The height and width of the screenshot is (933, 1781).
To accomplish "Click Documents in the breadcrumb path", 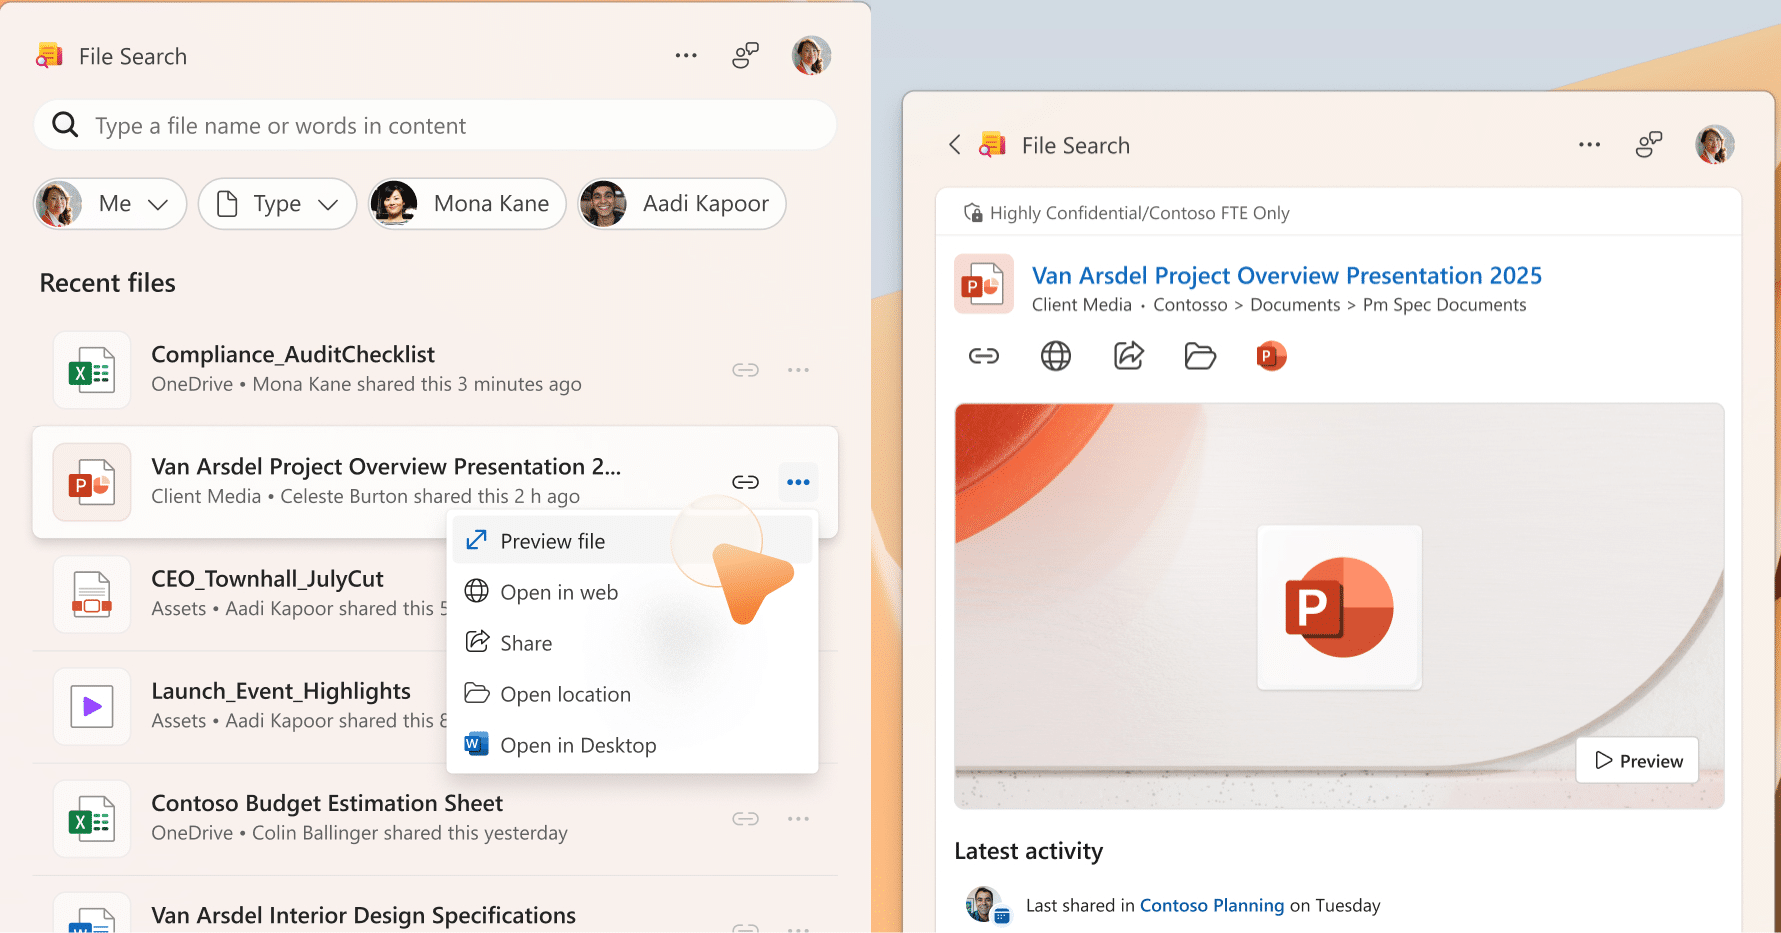I will pos(1295,305).
